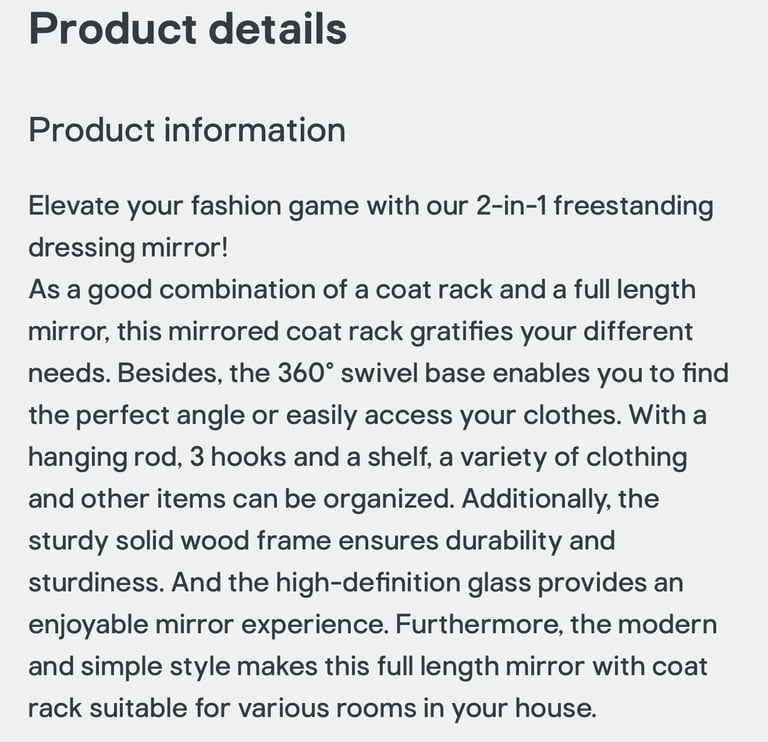
Task: Click the phrase 'swivel base'
Action: [x=413, y=373]
